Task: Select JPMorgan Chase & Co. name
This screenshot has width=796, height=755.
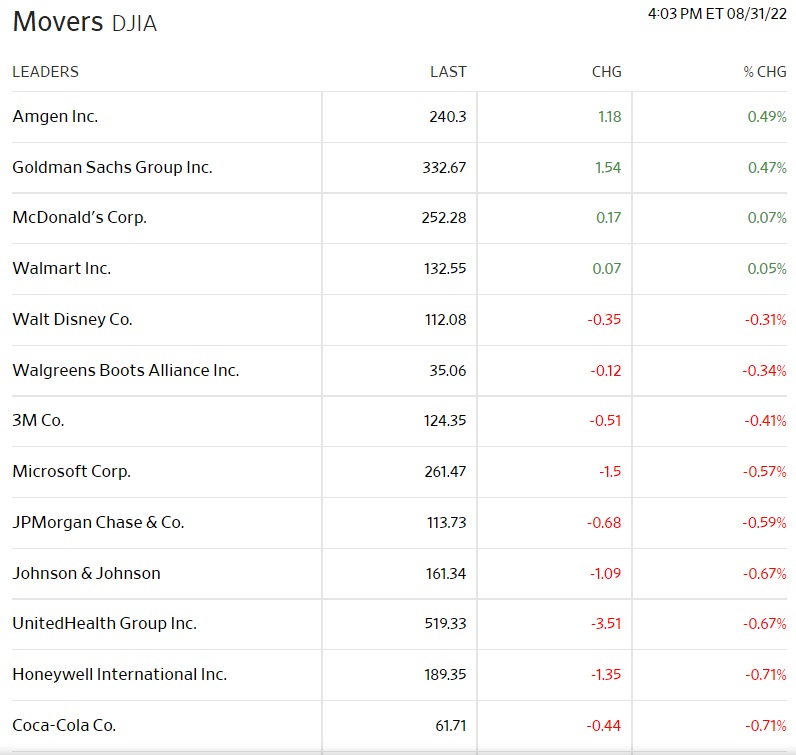Action: pos(98,522)
